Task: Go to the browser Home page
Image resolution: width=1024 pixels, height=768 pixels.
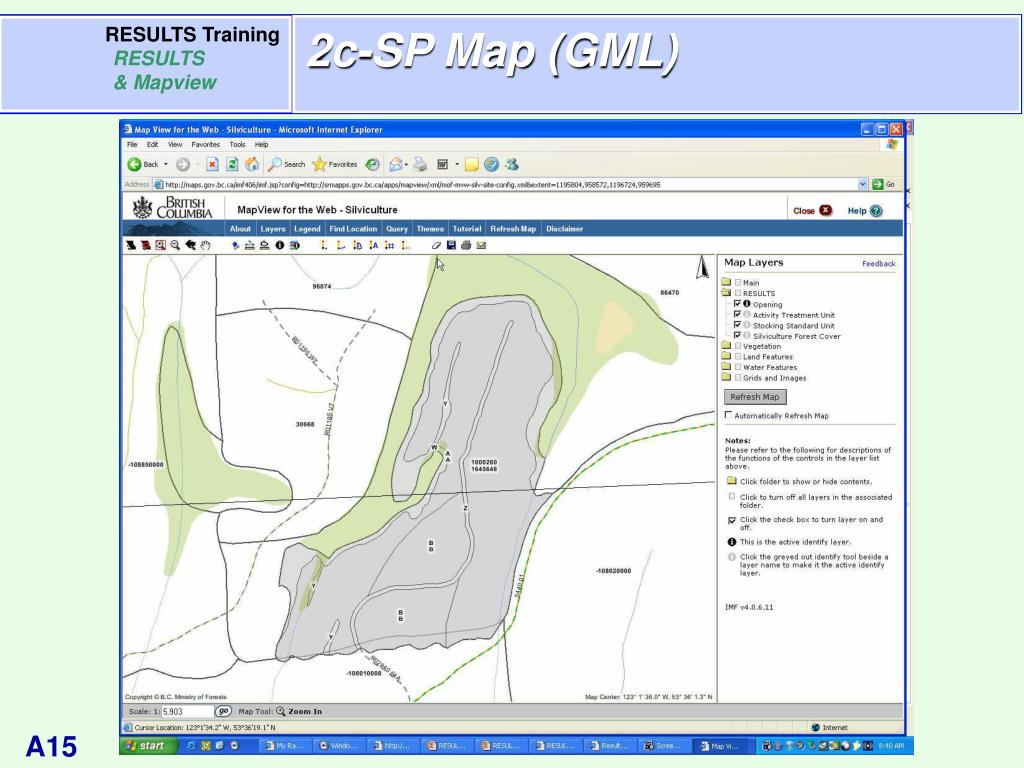Action: (x=252, y=165)
